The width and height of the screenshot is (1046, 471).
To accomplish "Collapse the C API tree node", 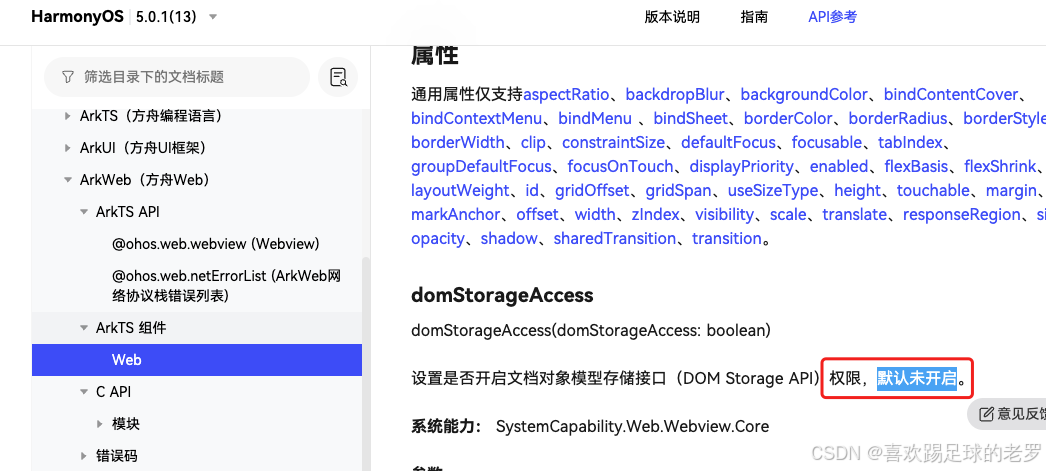I will click(x=83, y=392).
